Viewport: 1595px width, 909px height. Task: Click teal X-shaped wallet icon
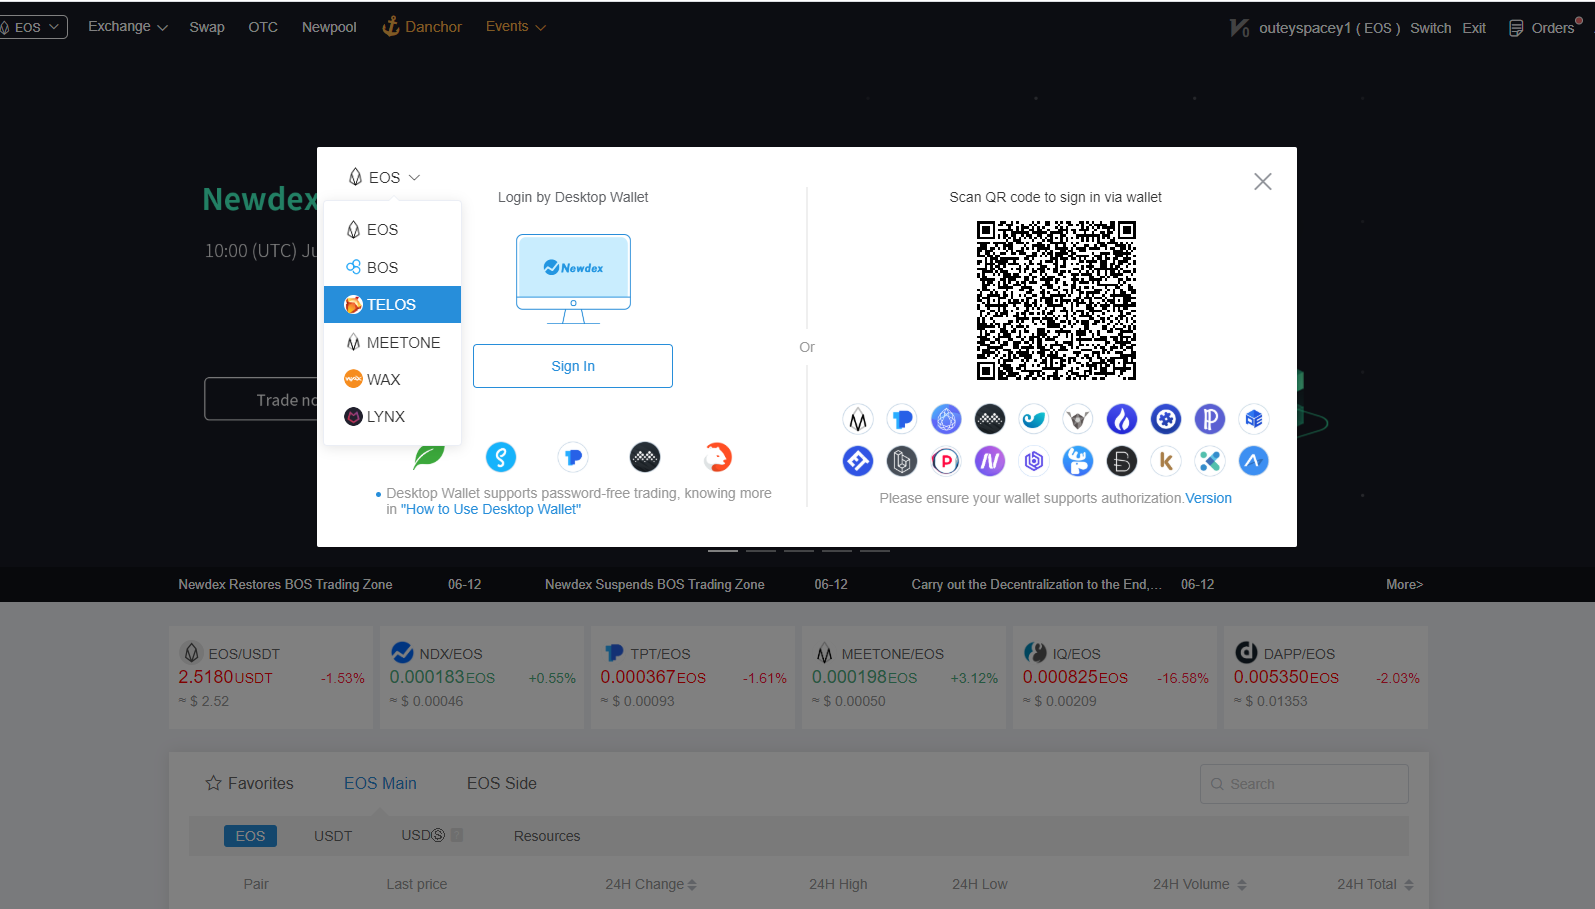(x=1210, y=461)
